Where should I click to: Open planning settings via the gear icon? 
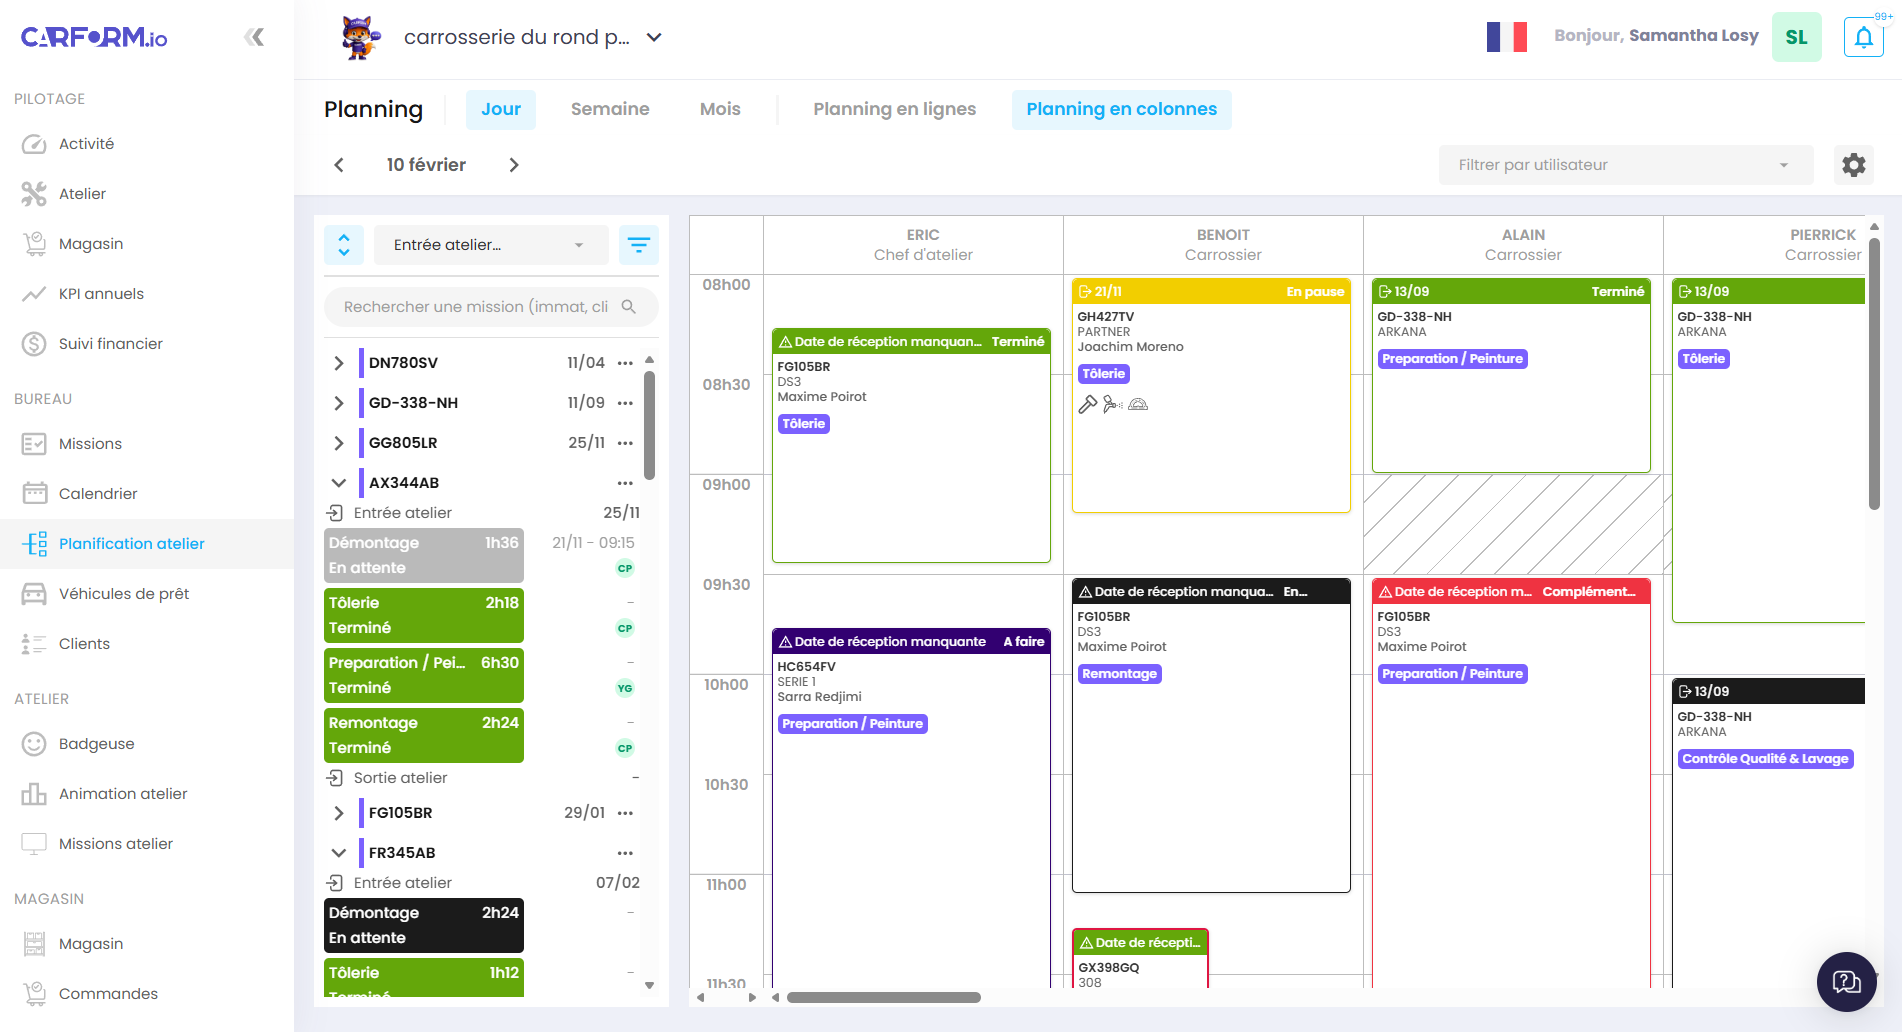pyautogui.click(x=1853, y=164)
